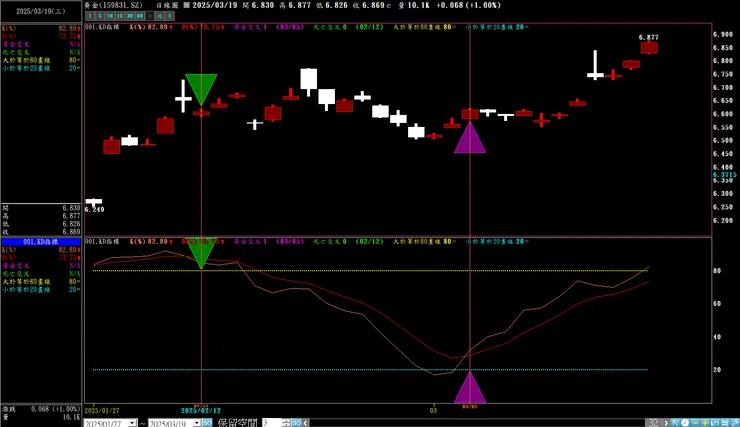The width and height of the screenshot is (740, 427).
Task: Click the yellow plus zoom-in icon
Action: (x=705, y=423)
